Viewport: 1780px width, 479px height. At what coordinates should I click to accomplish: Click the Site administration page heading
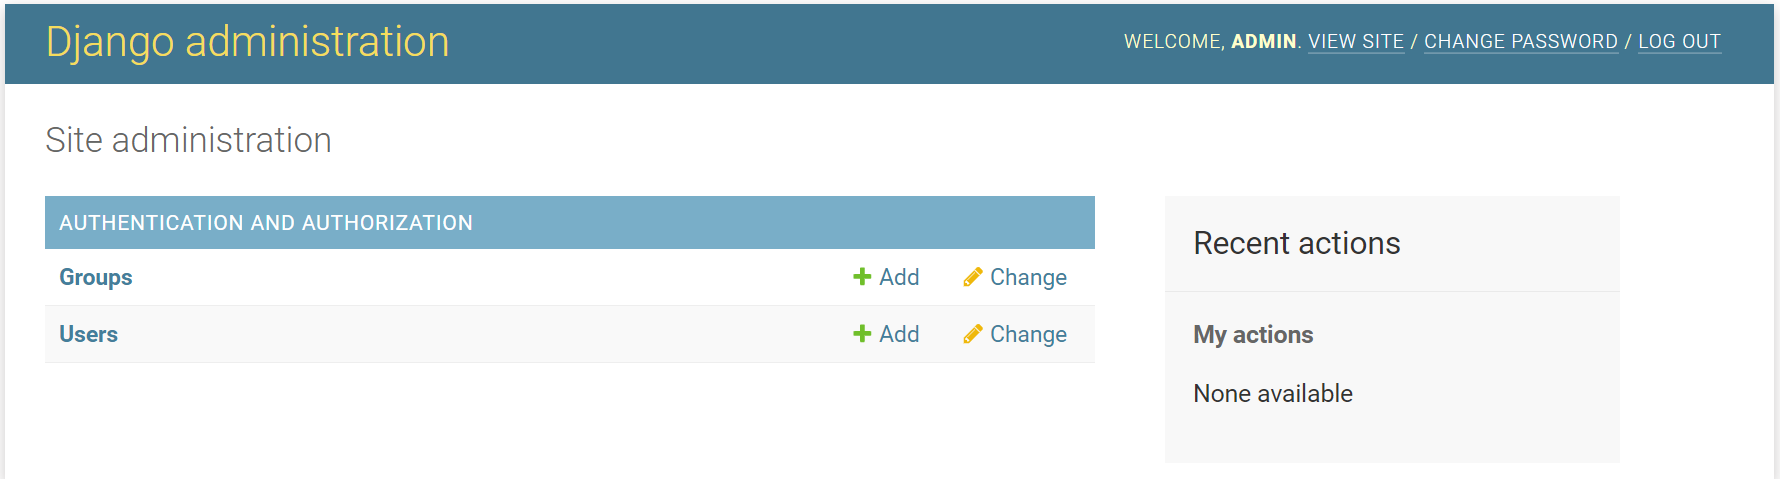[189, 140]
